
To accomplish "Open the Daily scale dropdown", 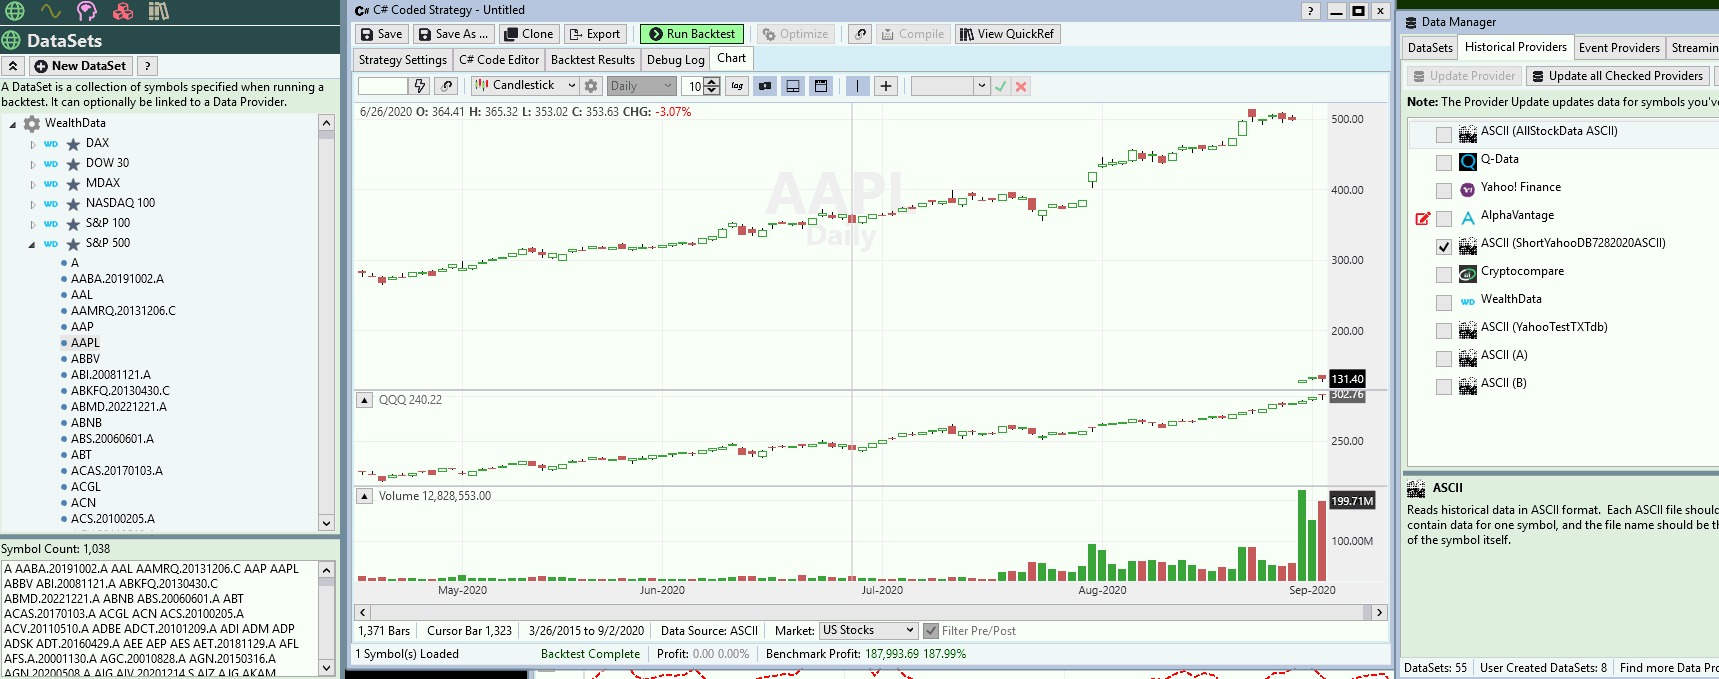I will click(x=641, y=86).
